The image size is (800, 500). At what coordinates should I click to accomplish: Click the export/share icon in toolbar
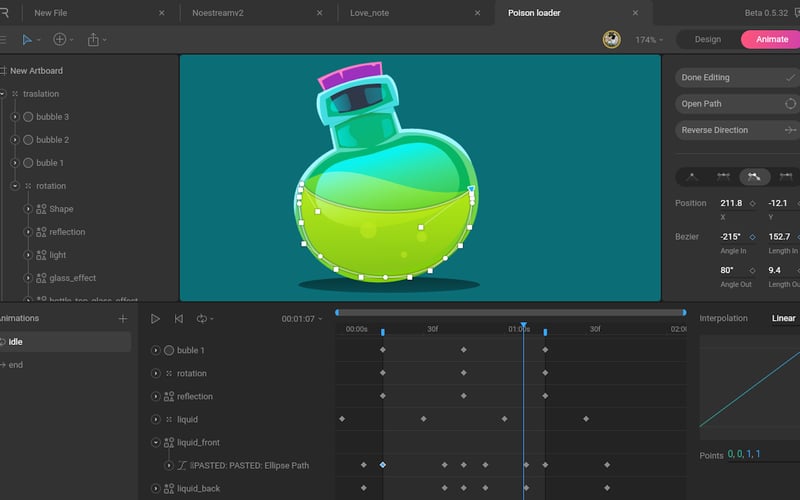(93, 40)
